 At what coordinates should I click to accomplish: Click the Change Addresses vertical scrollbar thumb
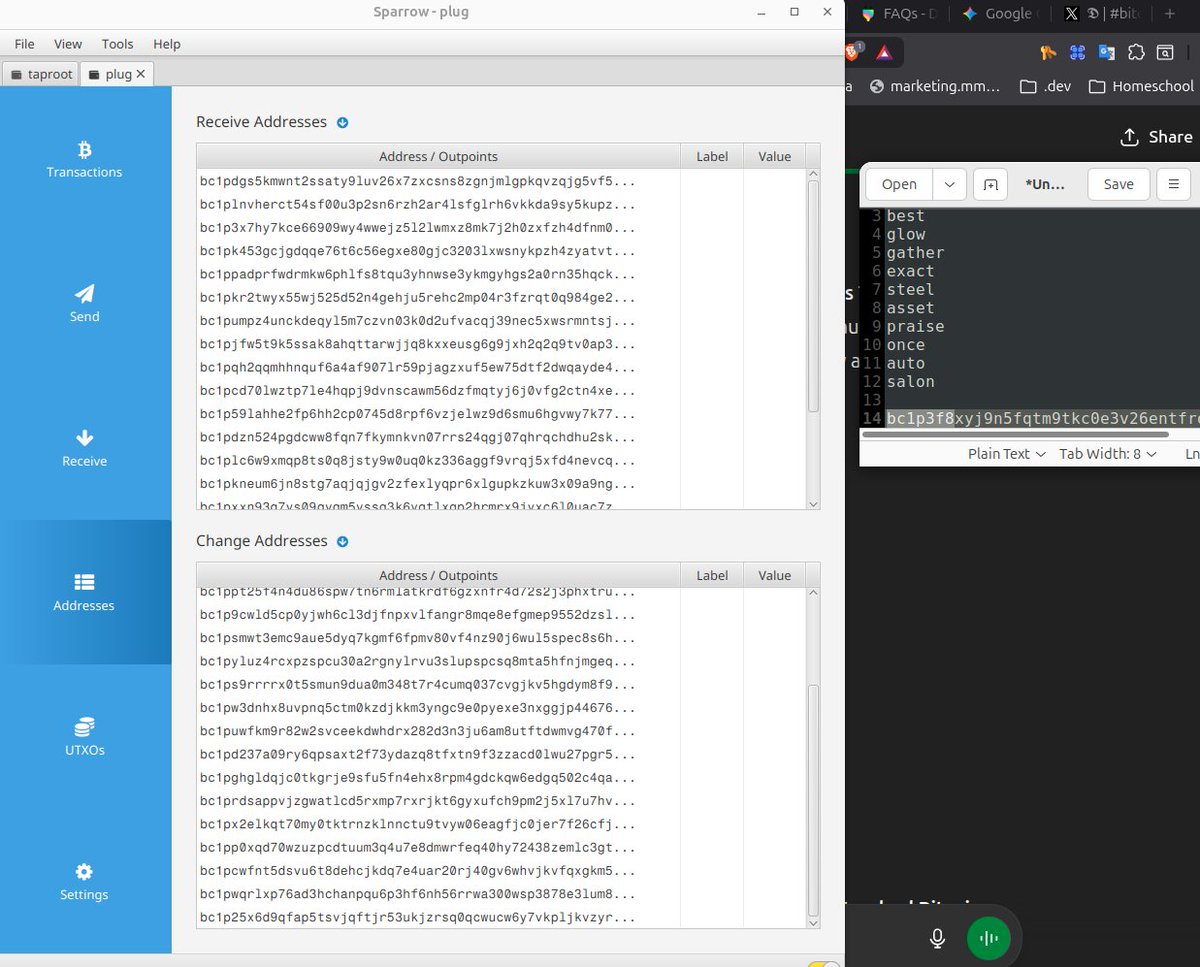(813, 800)
